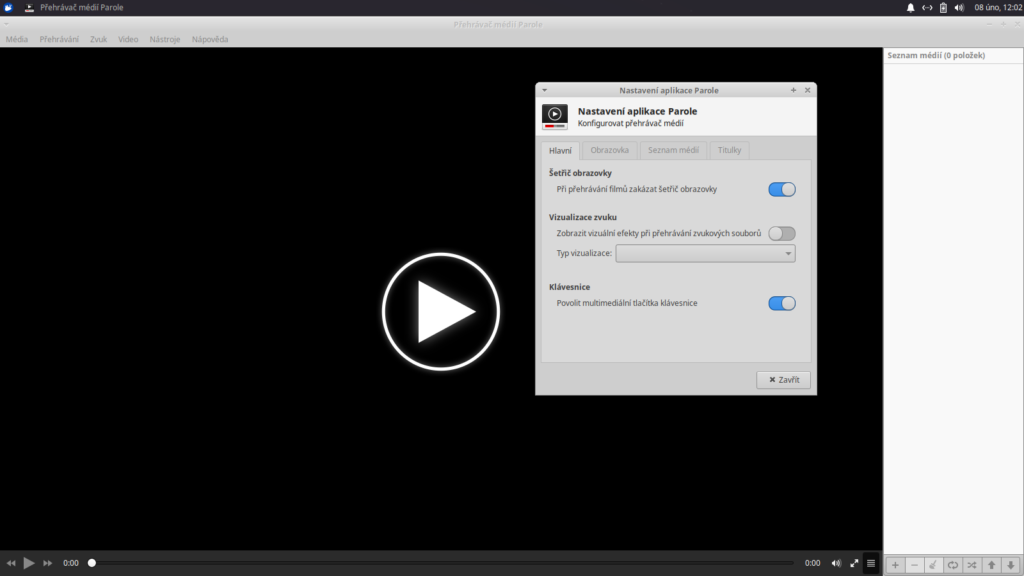Maximize the settings dialog with plus
The width and height of the screenshot is (1024, 576).
(x=793, y=90)
